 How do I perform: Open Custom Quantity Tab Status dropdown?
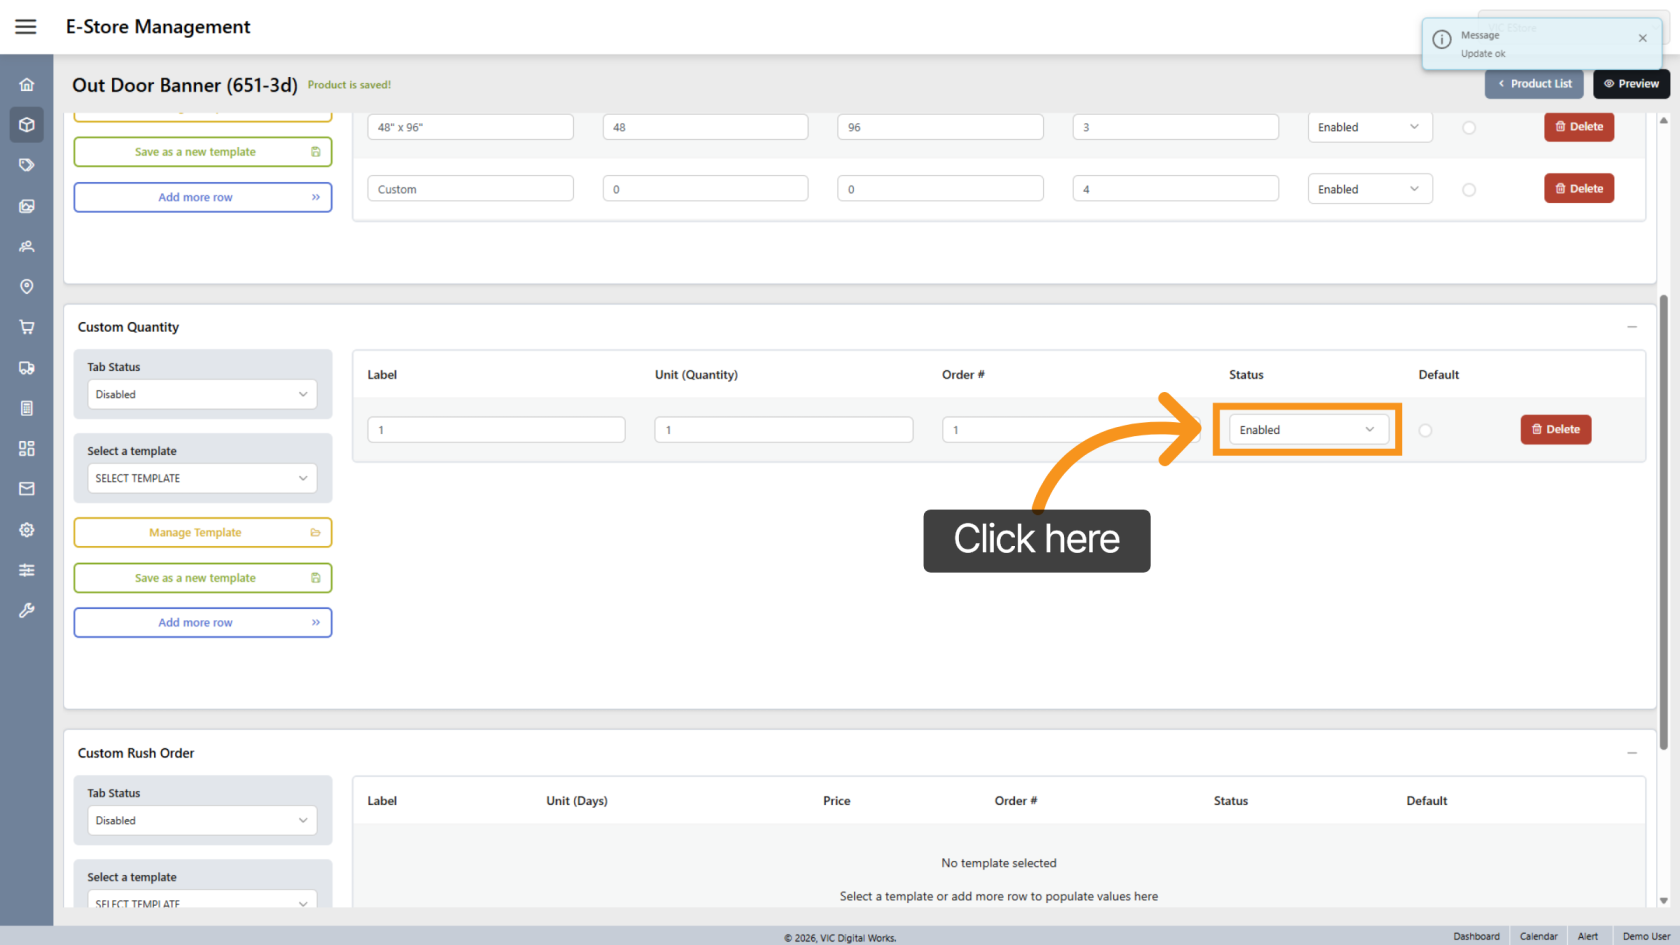point(202,395)
